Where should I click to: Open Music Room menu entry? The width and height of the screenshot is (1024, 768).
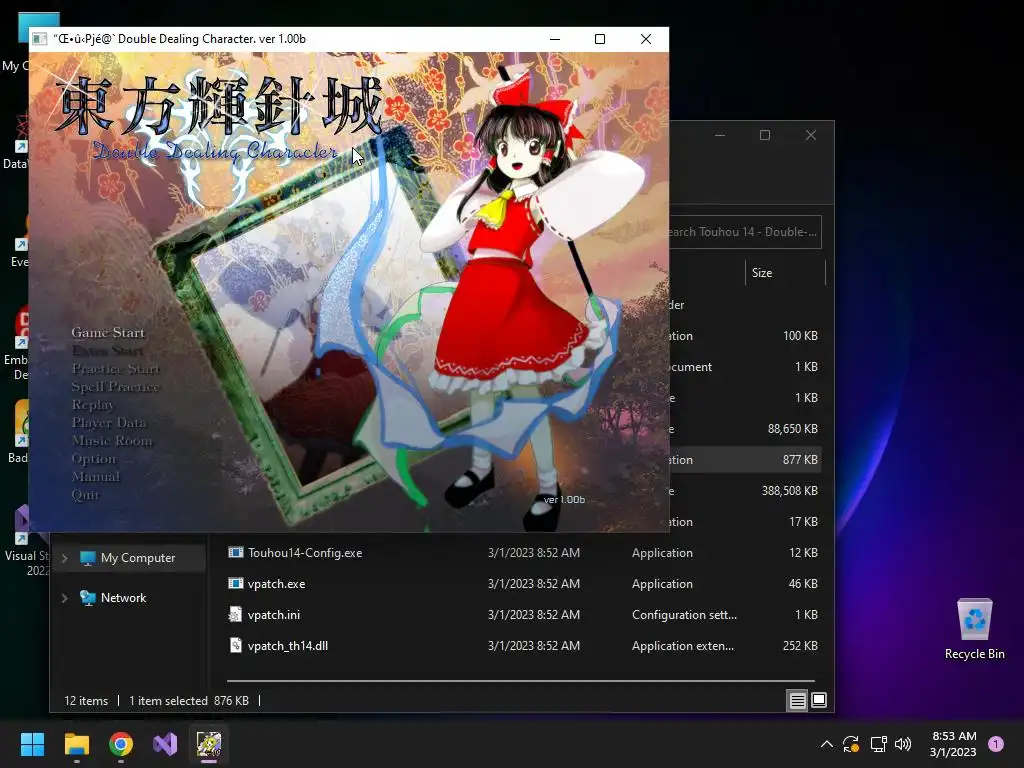tap(112, 441)
